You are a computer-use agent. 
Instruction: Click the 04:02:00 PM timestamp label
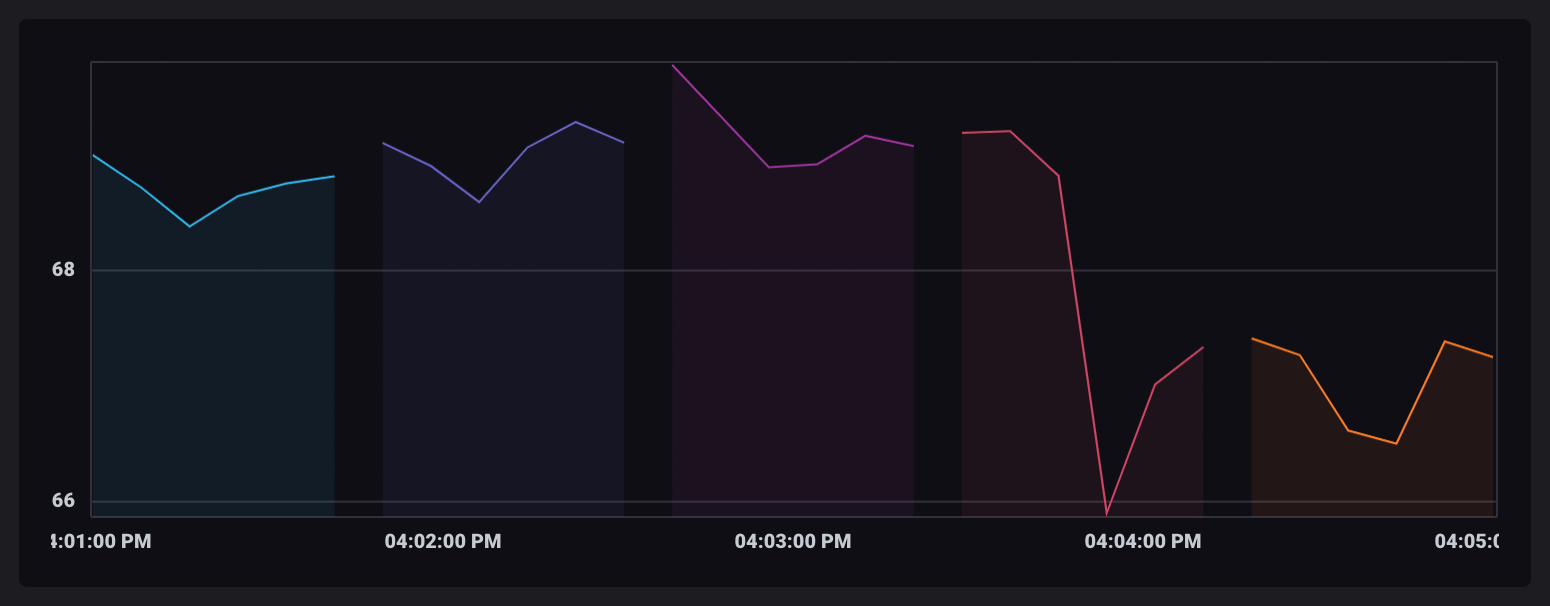[443, 541]
